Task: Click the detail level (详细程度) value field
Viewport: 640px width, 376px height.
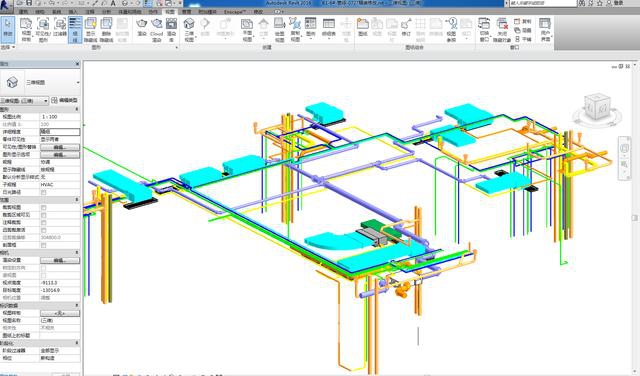Action: click(60, 132)
